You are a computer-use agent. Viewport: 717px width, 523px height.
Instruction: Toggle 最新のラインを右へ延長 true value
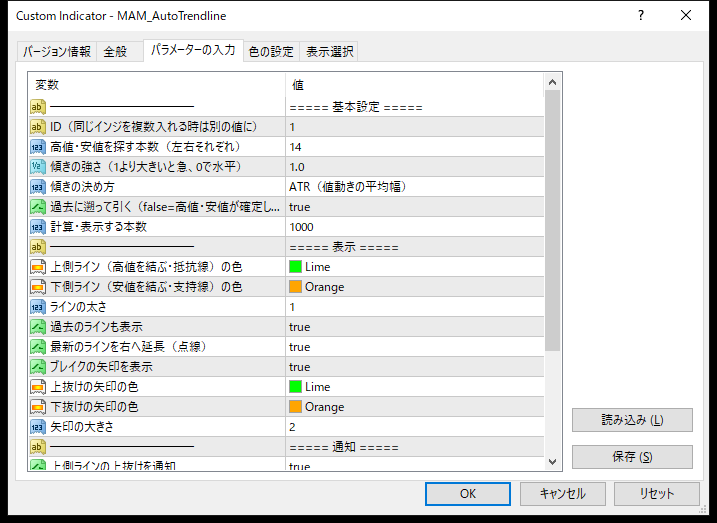click(415, 347)
